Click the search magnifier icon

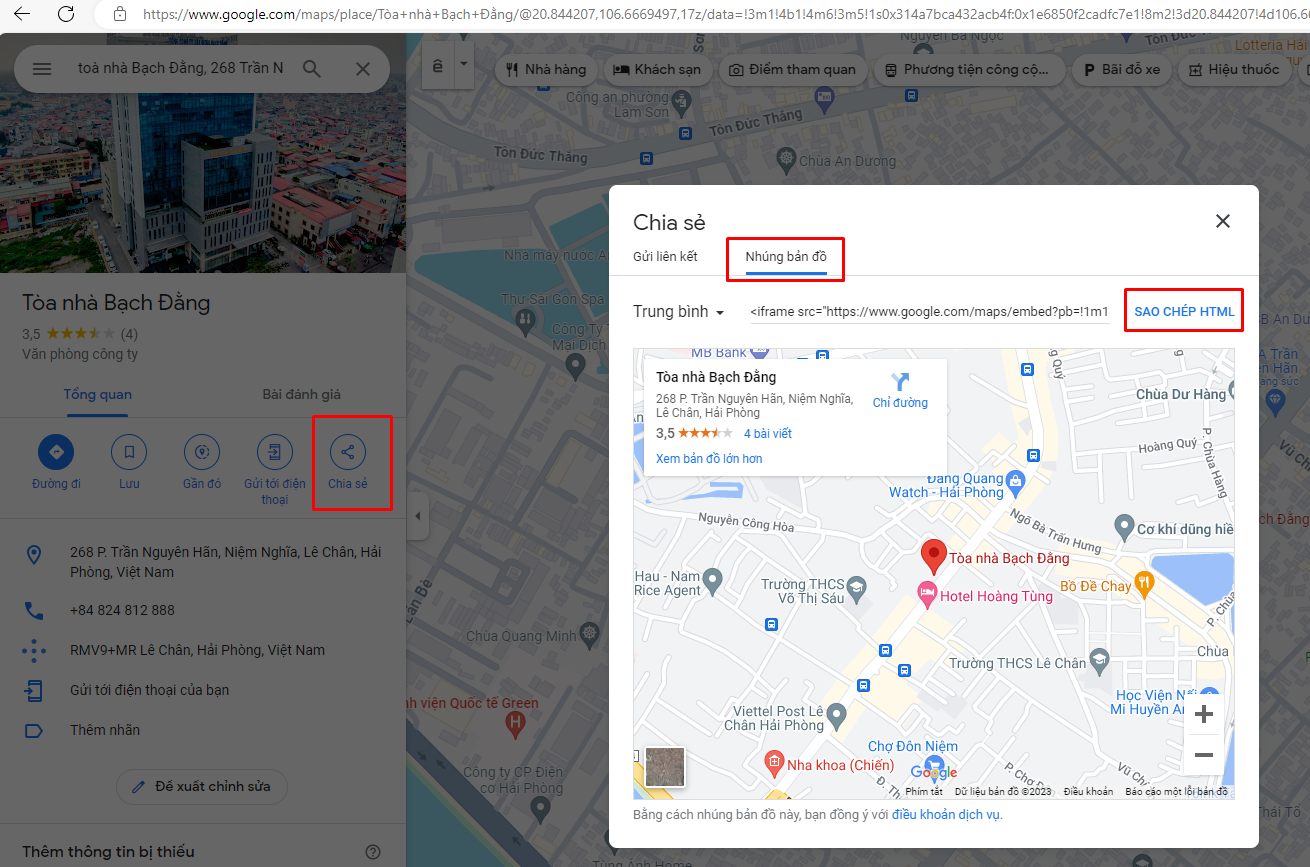tap(312, 69)
